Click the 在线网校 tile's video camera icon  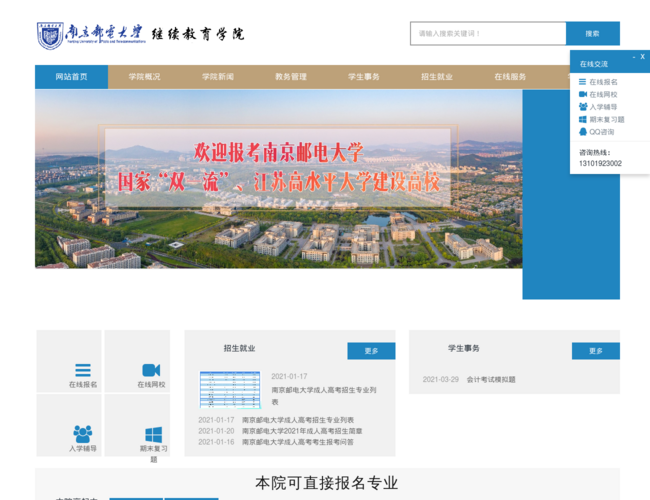point(151,370)
